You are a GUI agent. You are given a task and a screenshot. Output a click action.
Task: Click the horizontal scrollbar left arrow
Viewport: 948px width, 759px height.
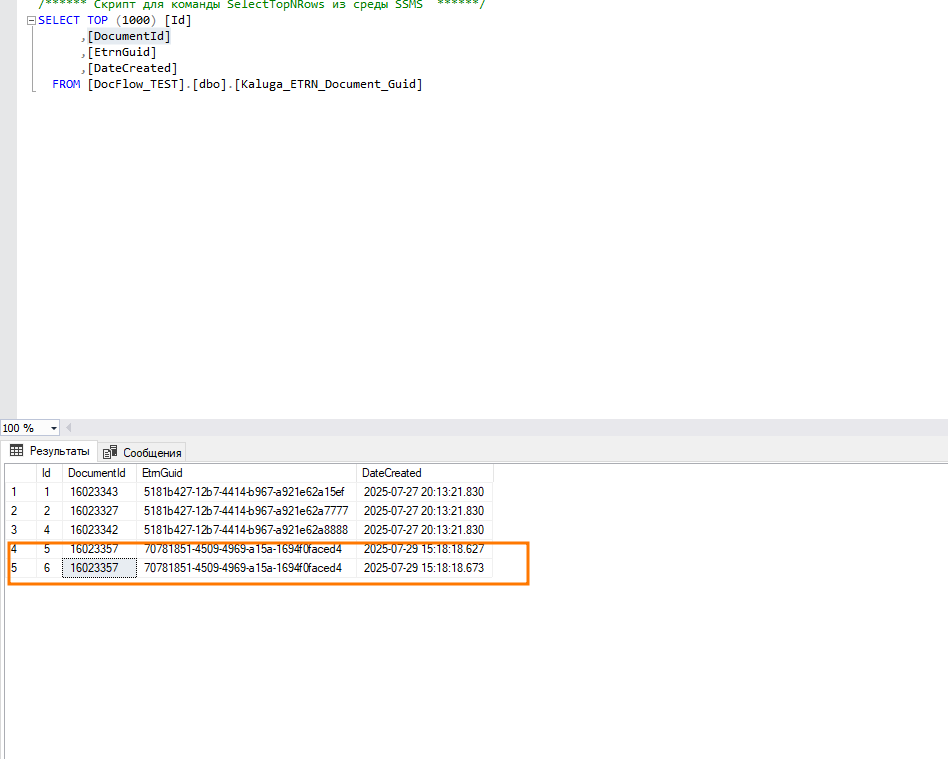68,428
